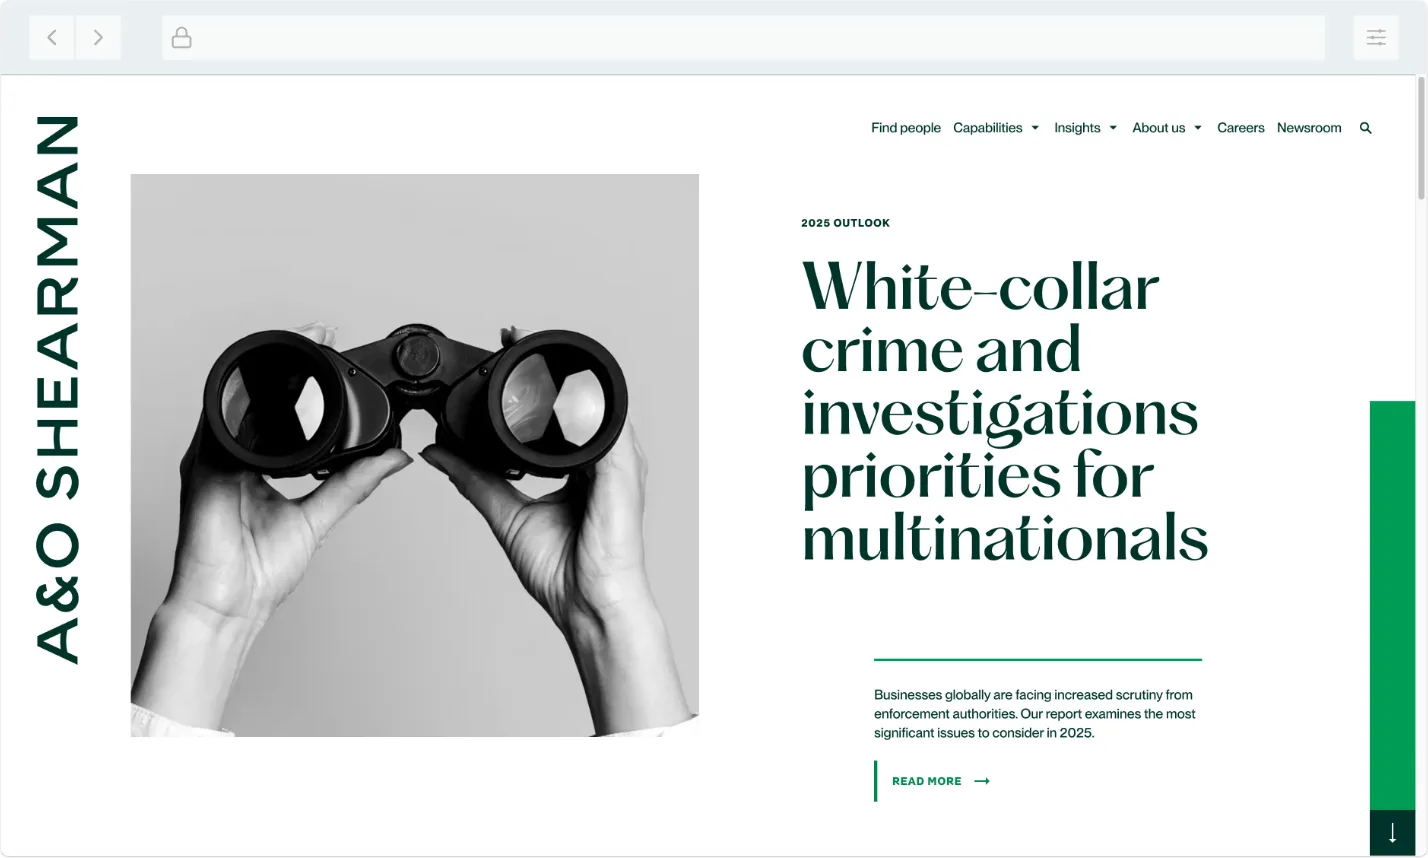The width and height of the screenshot is (1428, 858).
Task: Click the 2025 OUTLOOK label
Action: (x=845, y=223)
